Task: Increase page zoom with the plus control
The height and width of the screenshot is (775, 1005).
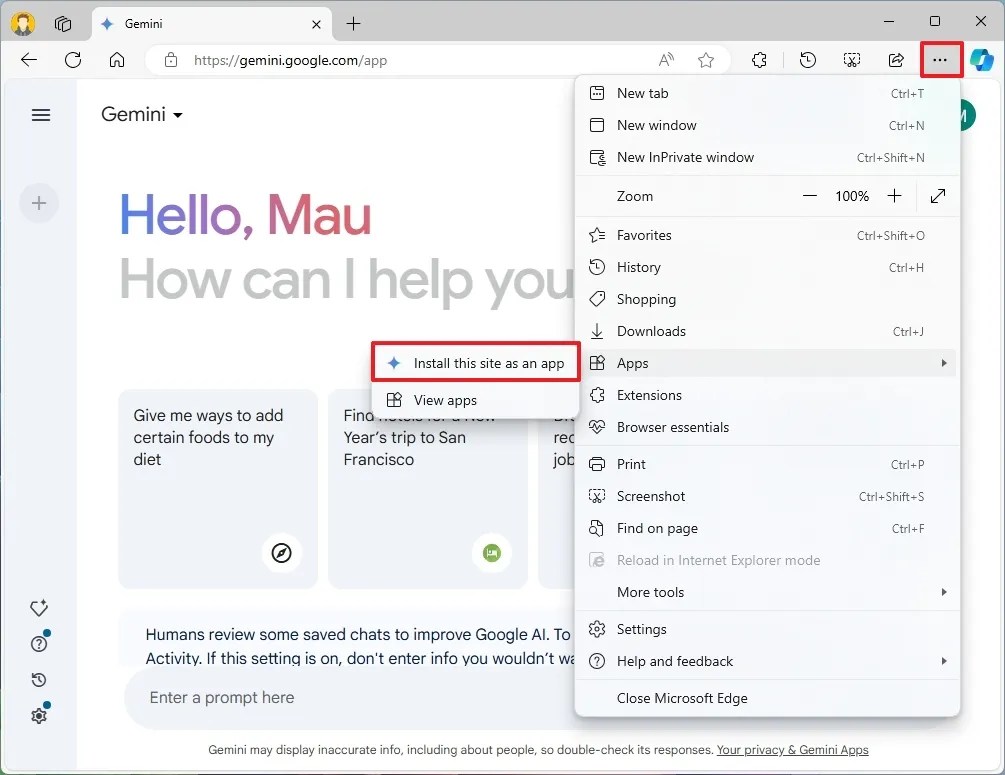Action: pos(895,196)
